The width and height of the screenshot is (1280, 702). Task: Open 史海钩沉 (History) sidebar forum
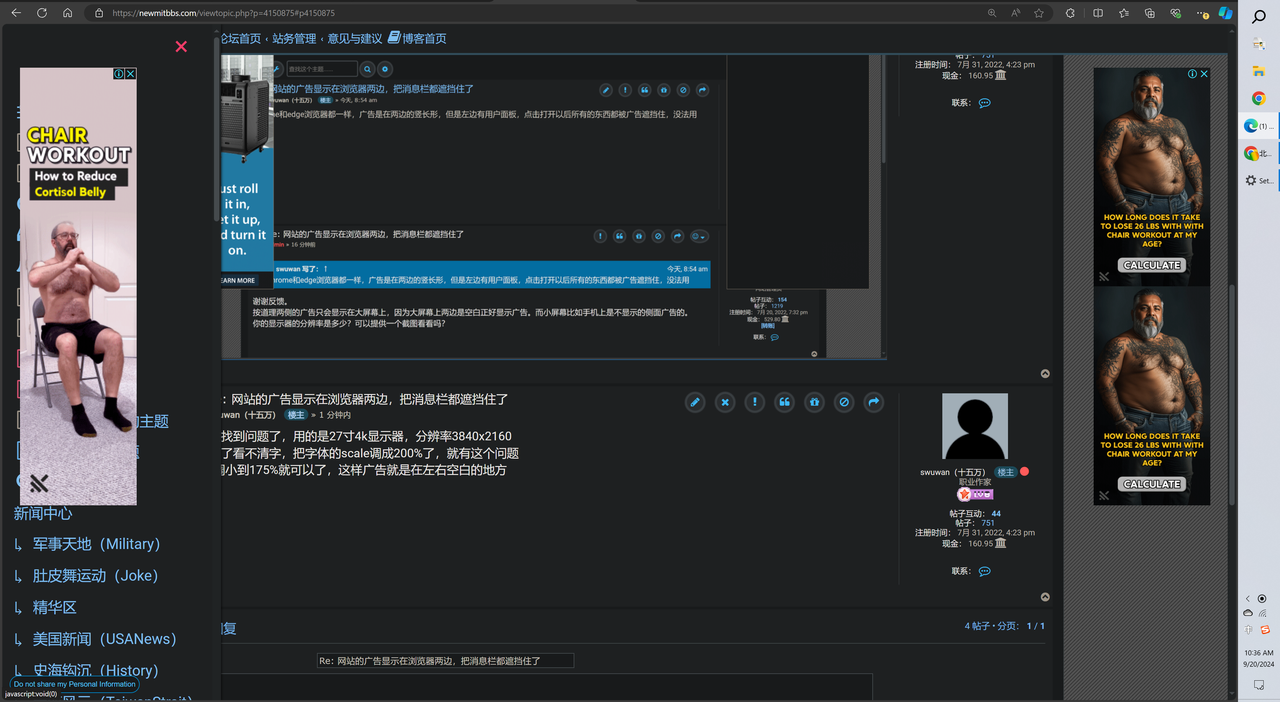[x=95, y=670]
